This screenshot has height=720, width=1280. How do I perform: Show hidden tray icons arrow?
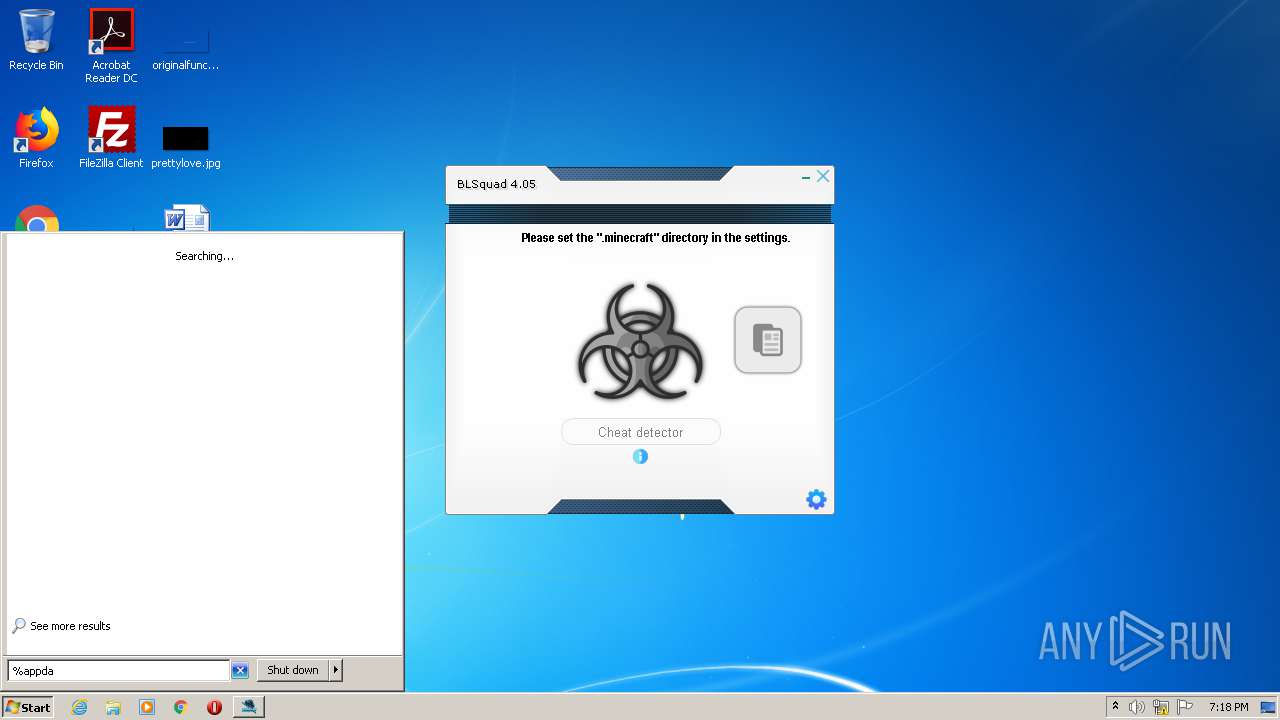pos(1115,706)
